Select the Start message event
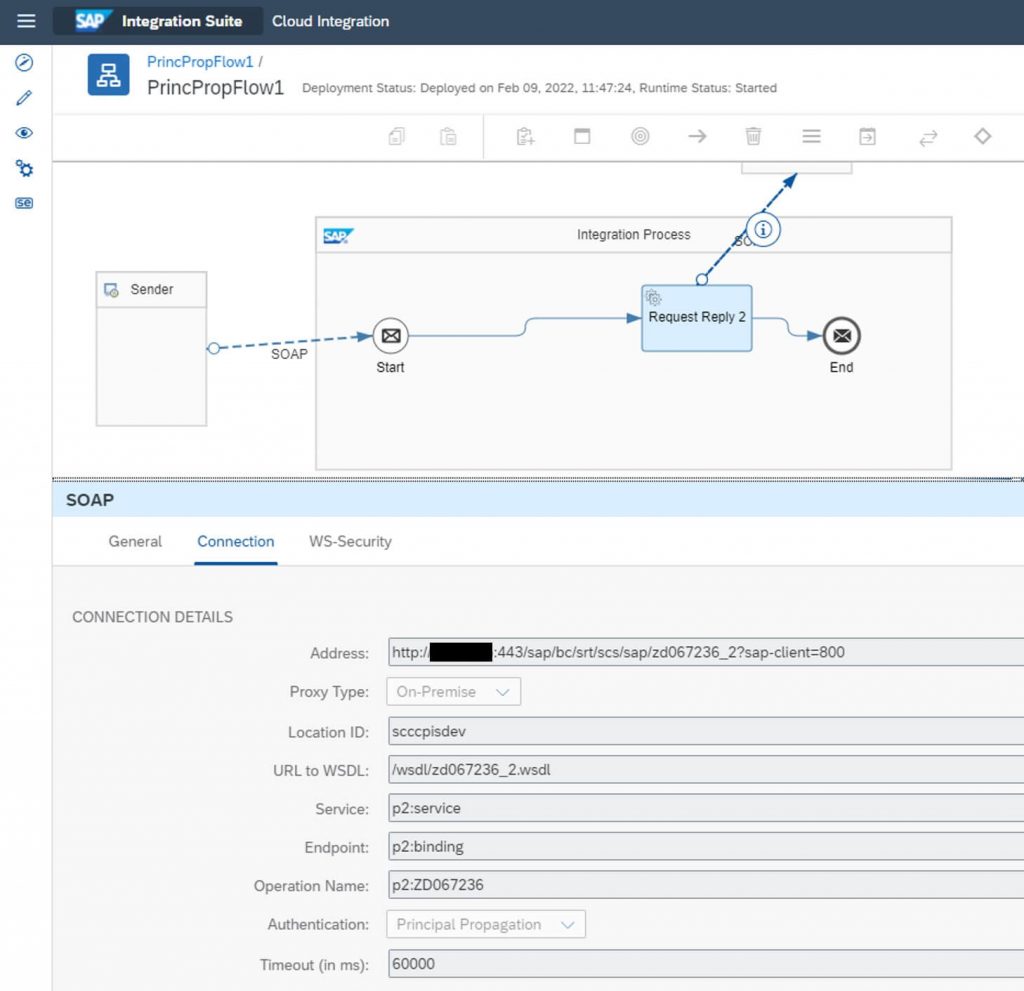 391,336
